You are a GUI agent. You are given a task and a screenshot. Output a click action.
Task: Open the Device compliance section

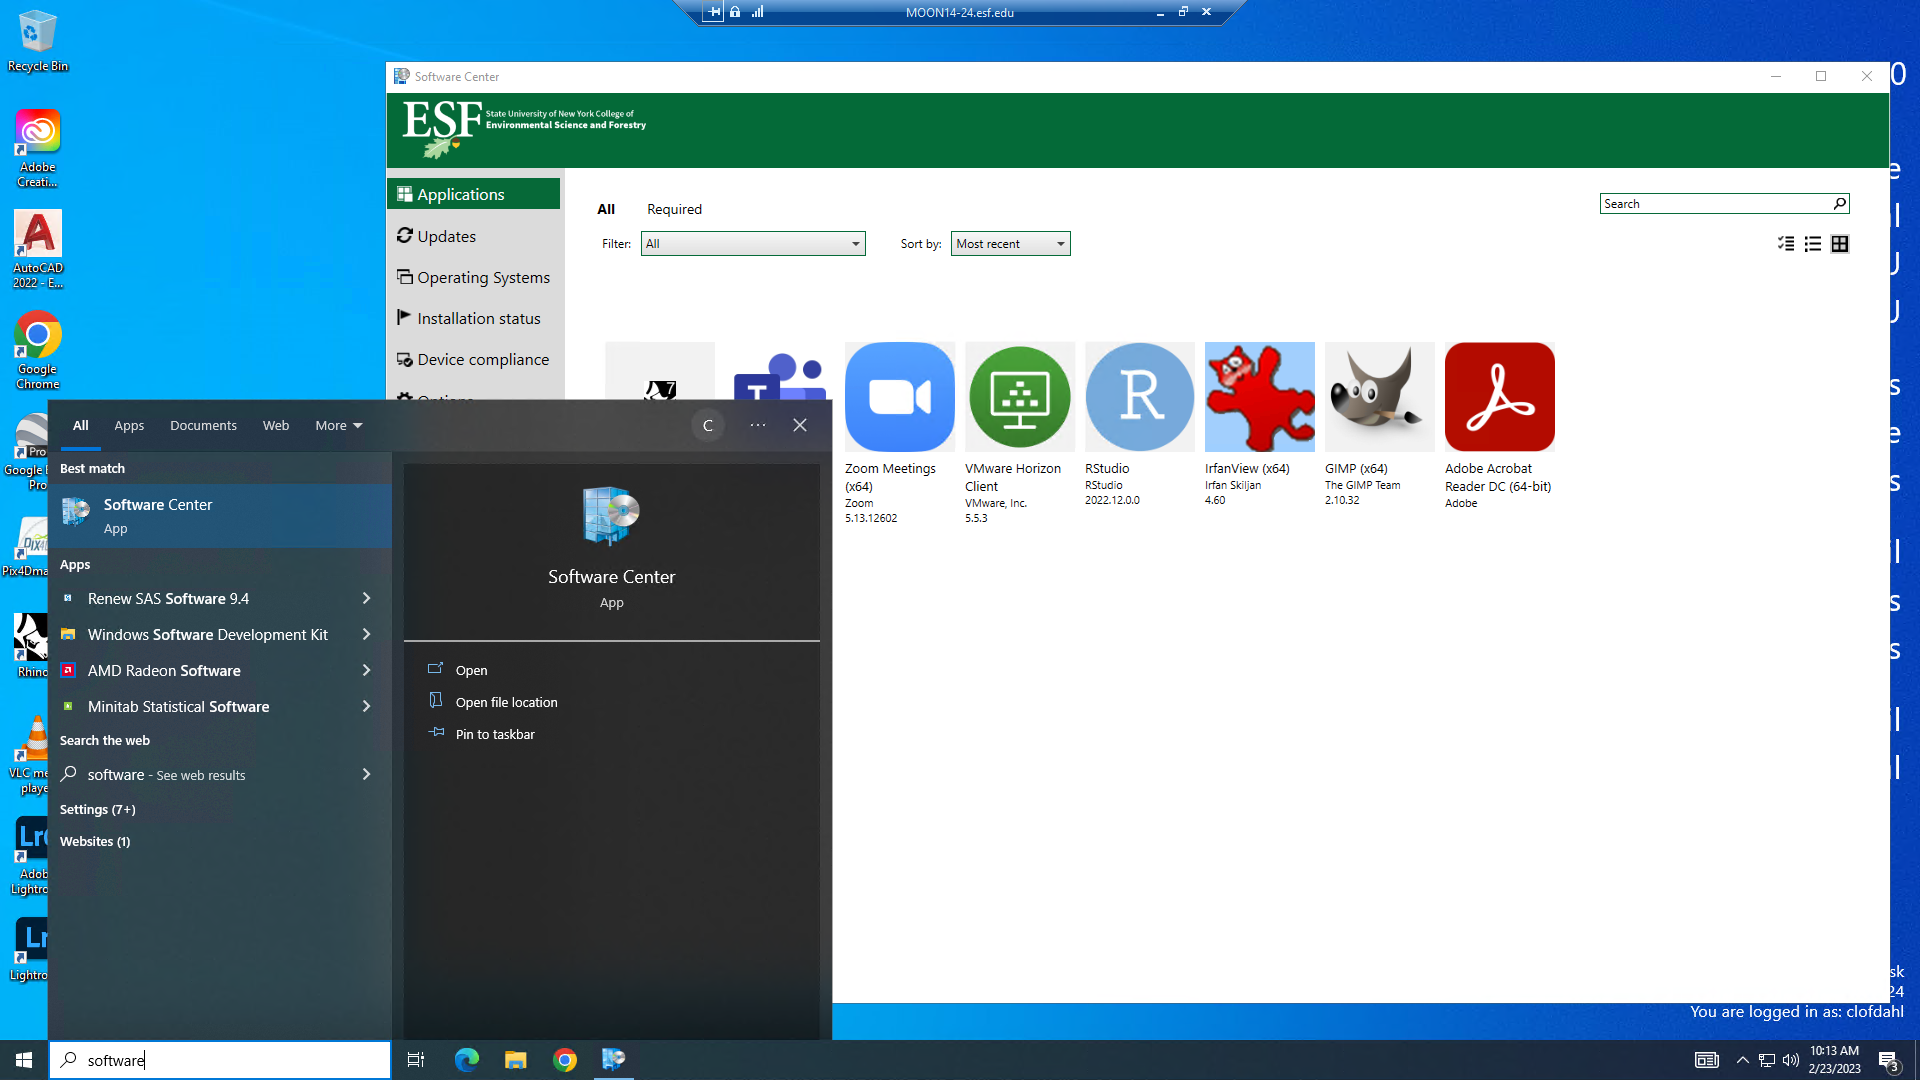pos(474,359)
